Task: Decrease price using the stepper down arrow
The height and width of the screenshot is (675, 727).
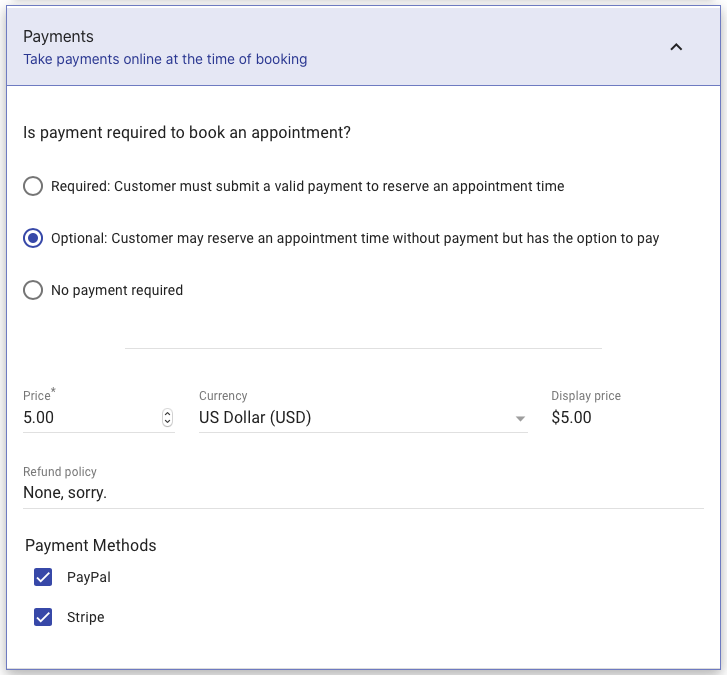Action: coord(167,421)
